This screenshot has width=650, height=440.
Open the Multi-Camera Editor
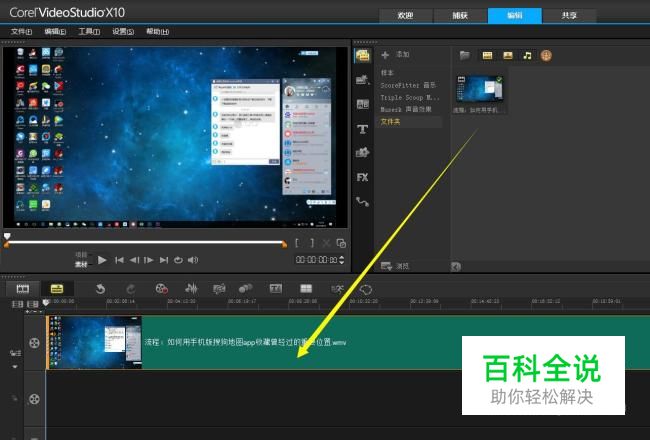(306, 288)
